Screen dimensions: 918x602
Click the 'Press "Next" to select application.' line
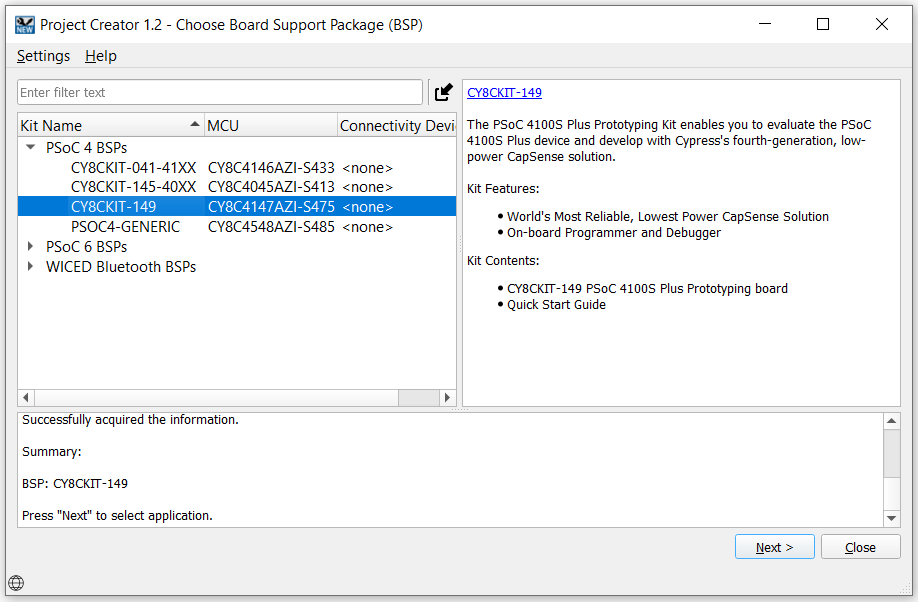[x=117, y=516]
